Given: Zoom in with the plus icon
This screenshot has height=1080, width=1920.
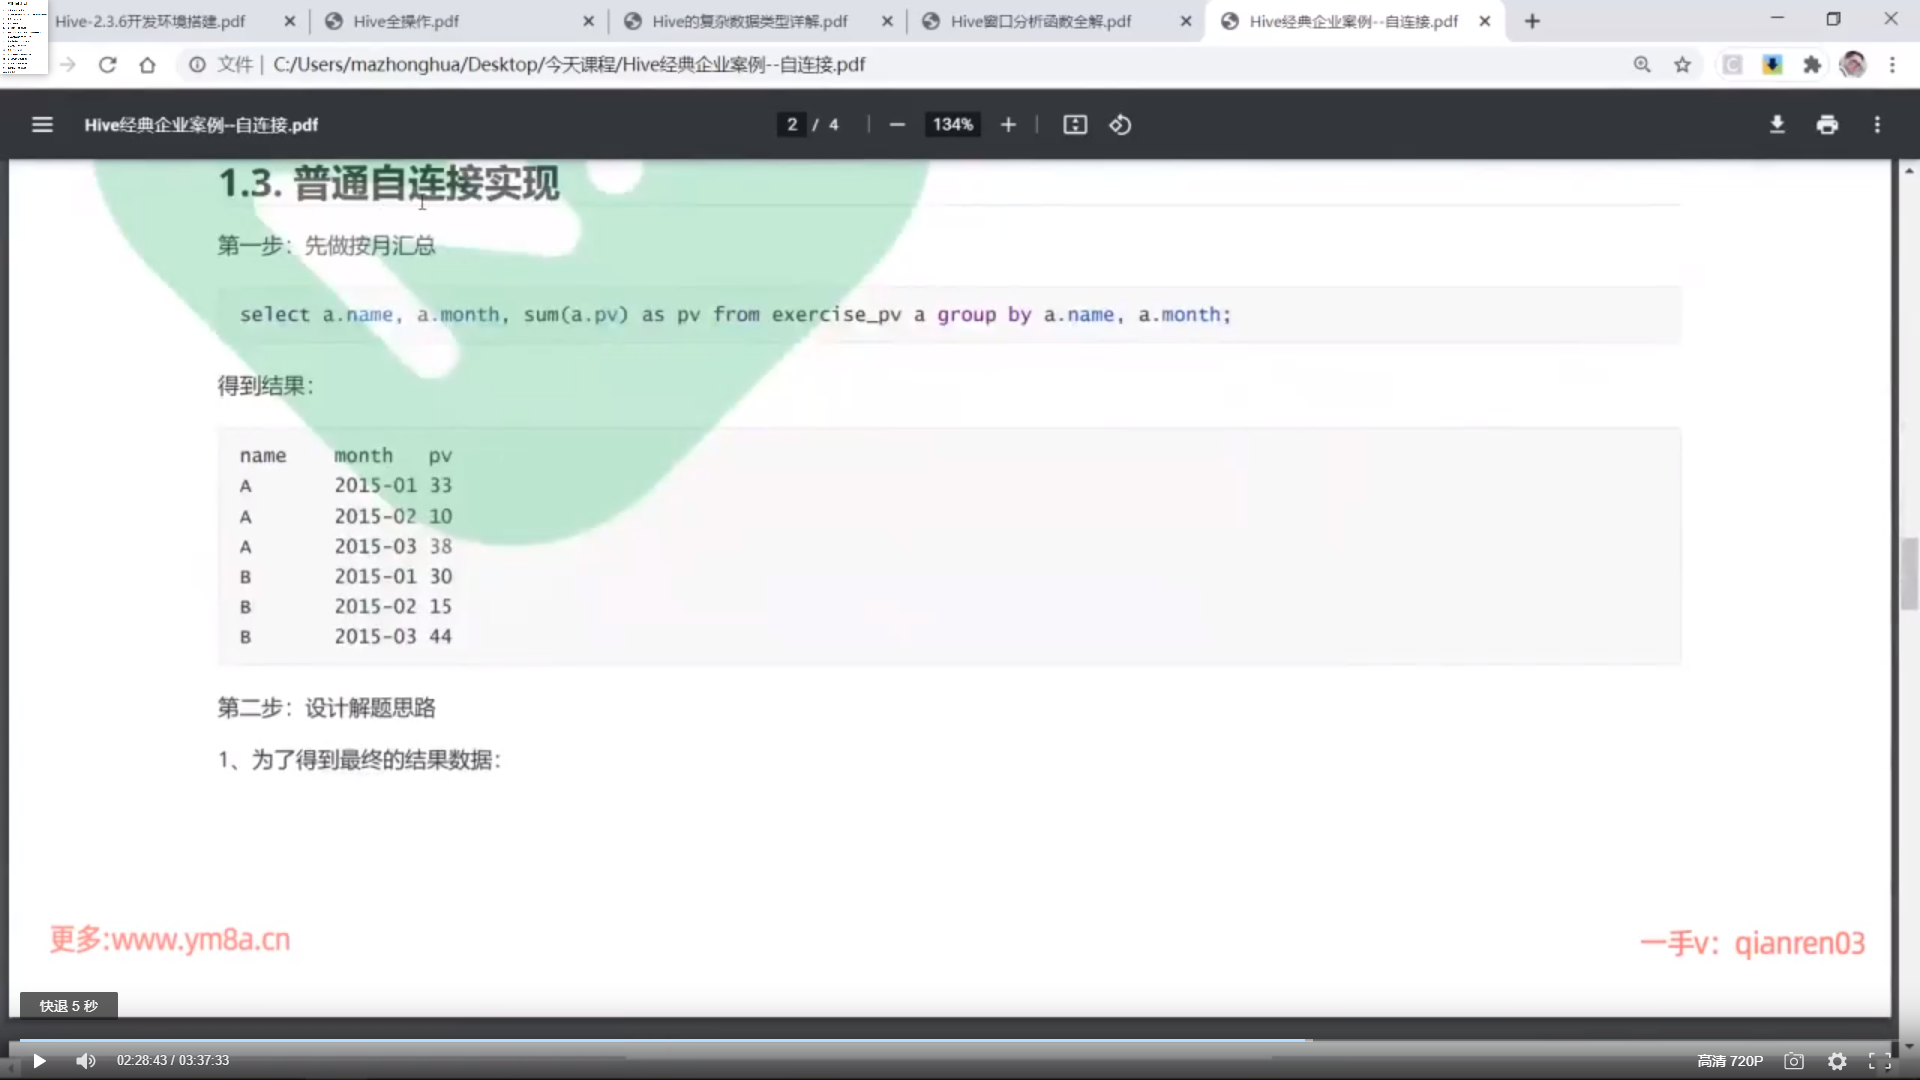Looking at the screenshot, I should click(x=1008, y=125).
